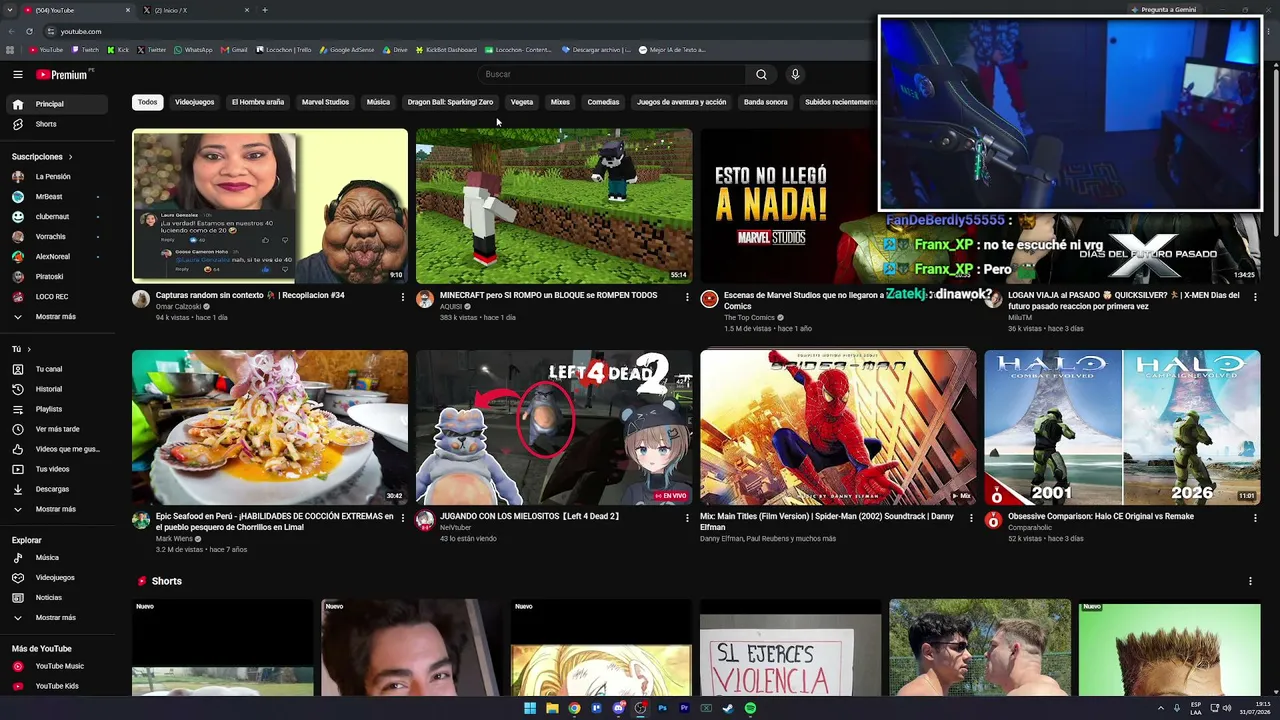Open the Shorts shelf options menu
Screen dimensions: 1280x720
click(1250, 581)
